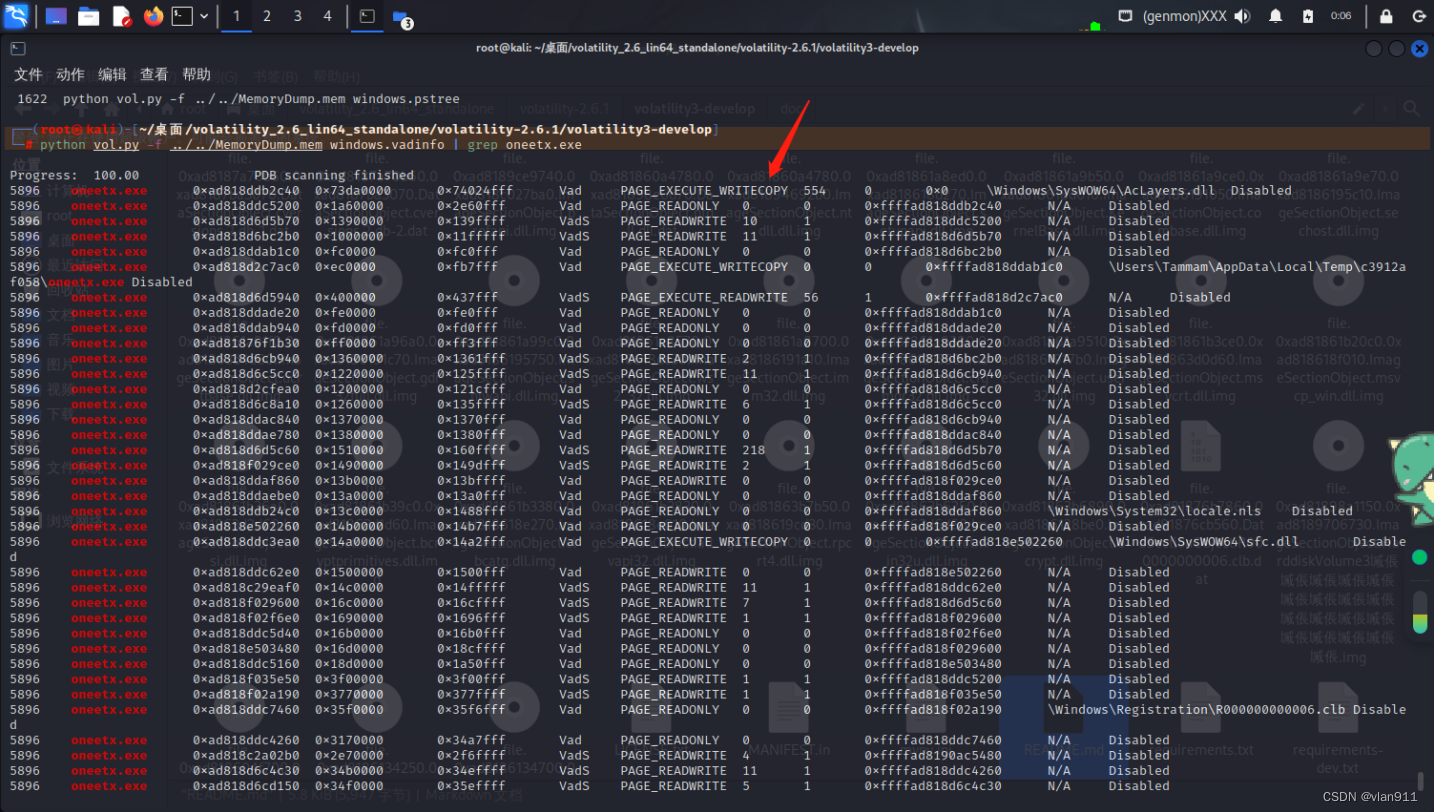Open the grouped file manager windows (3)
The height and width of the screenshot is (812, 1434).
(x=402, y=17)
